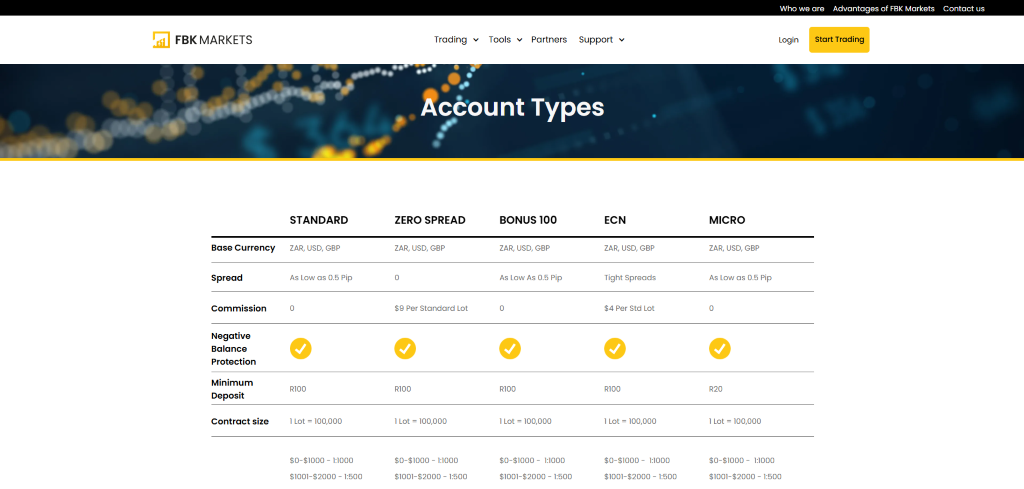
Task: Click the Tight Spreads cell
Action: [630, 277]
